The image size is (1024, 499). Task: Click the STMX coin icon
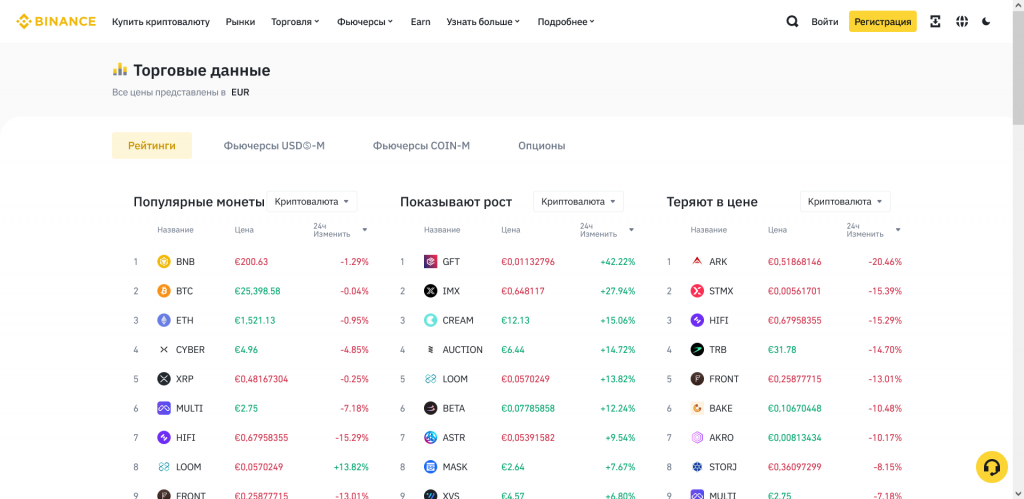pos(697,291)
